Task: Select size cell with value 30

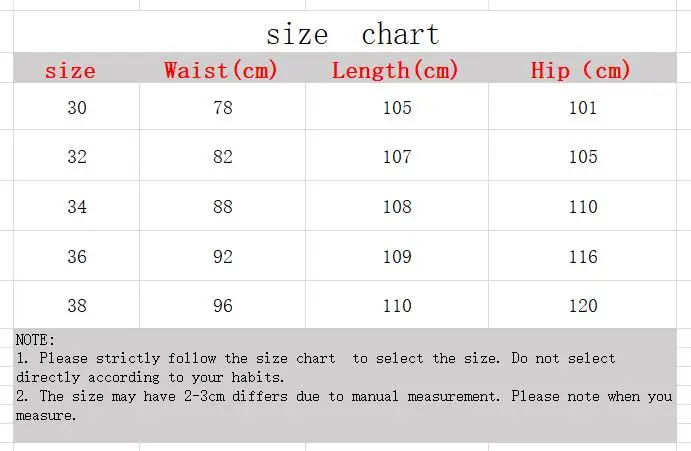Action: coord(76,106)
